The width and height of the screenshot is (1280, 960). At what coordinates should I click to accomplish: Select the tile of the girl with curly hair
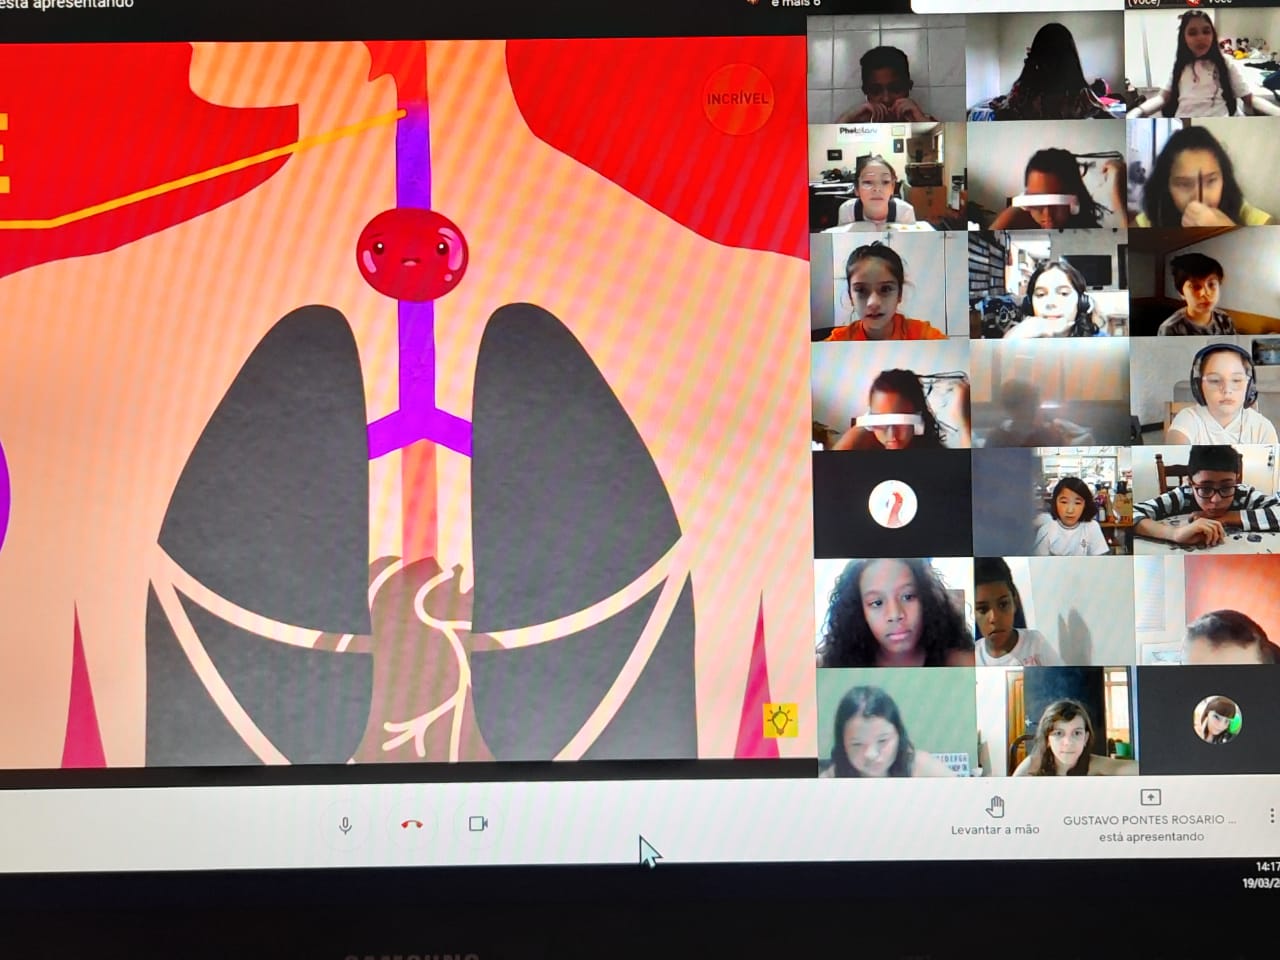click(894, 613)
